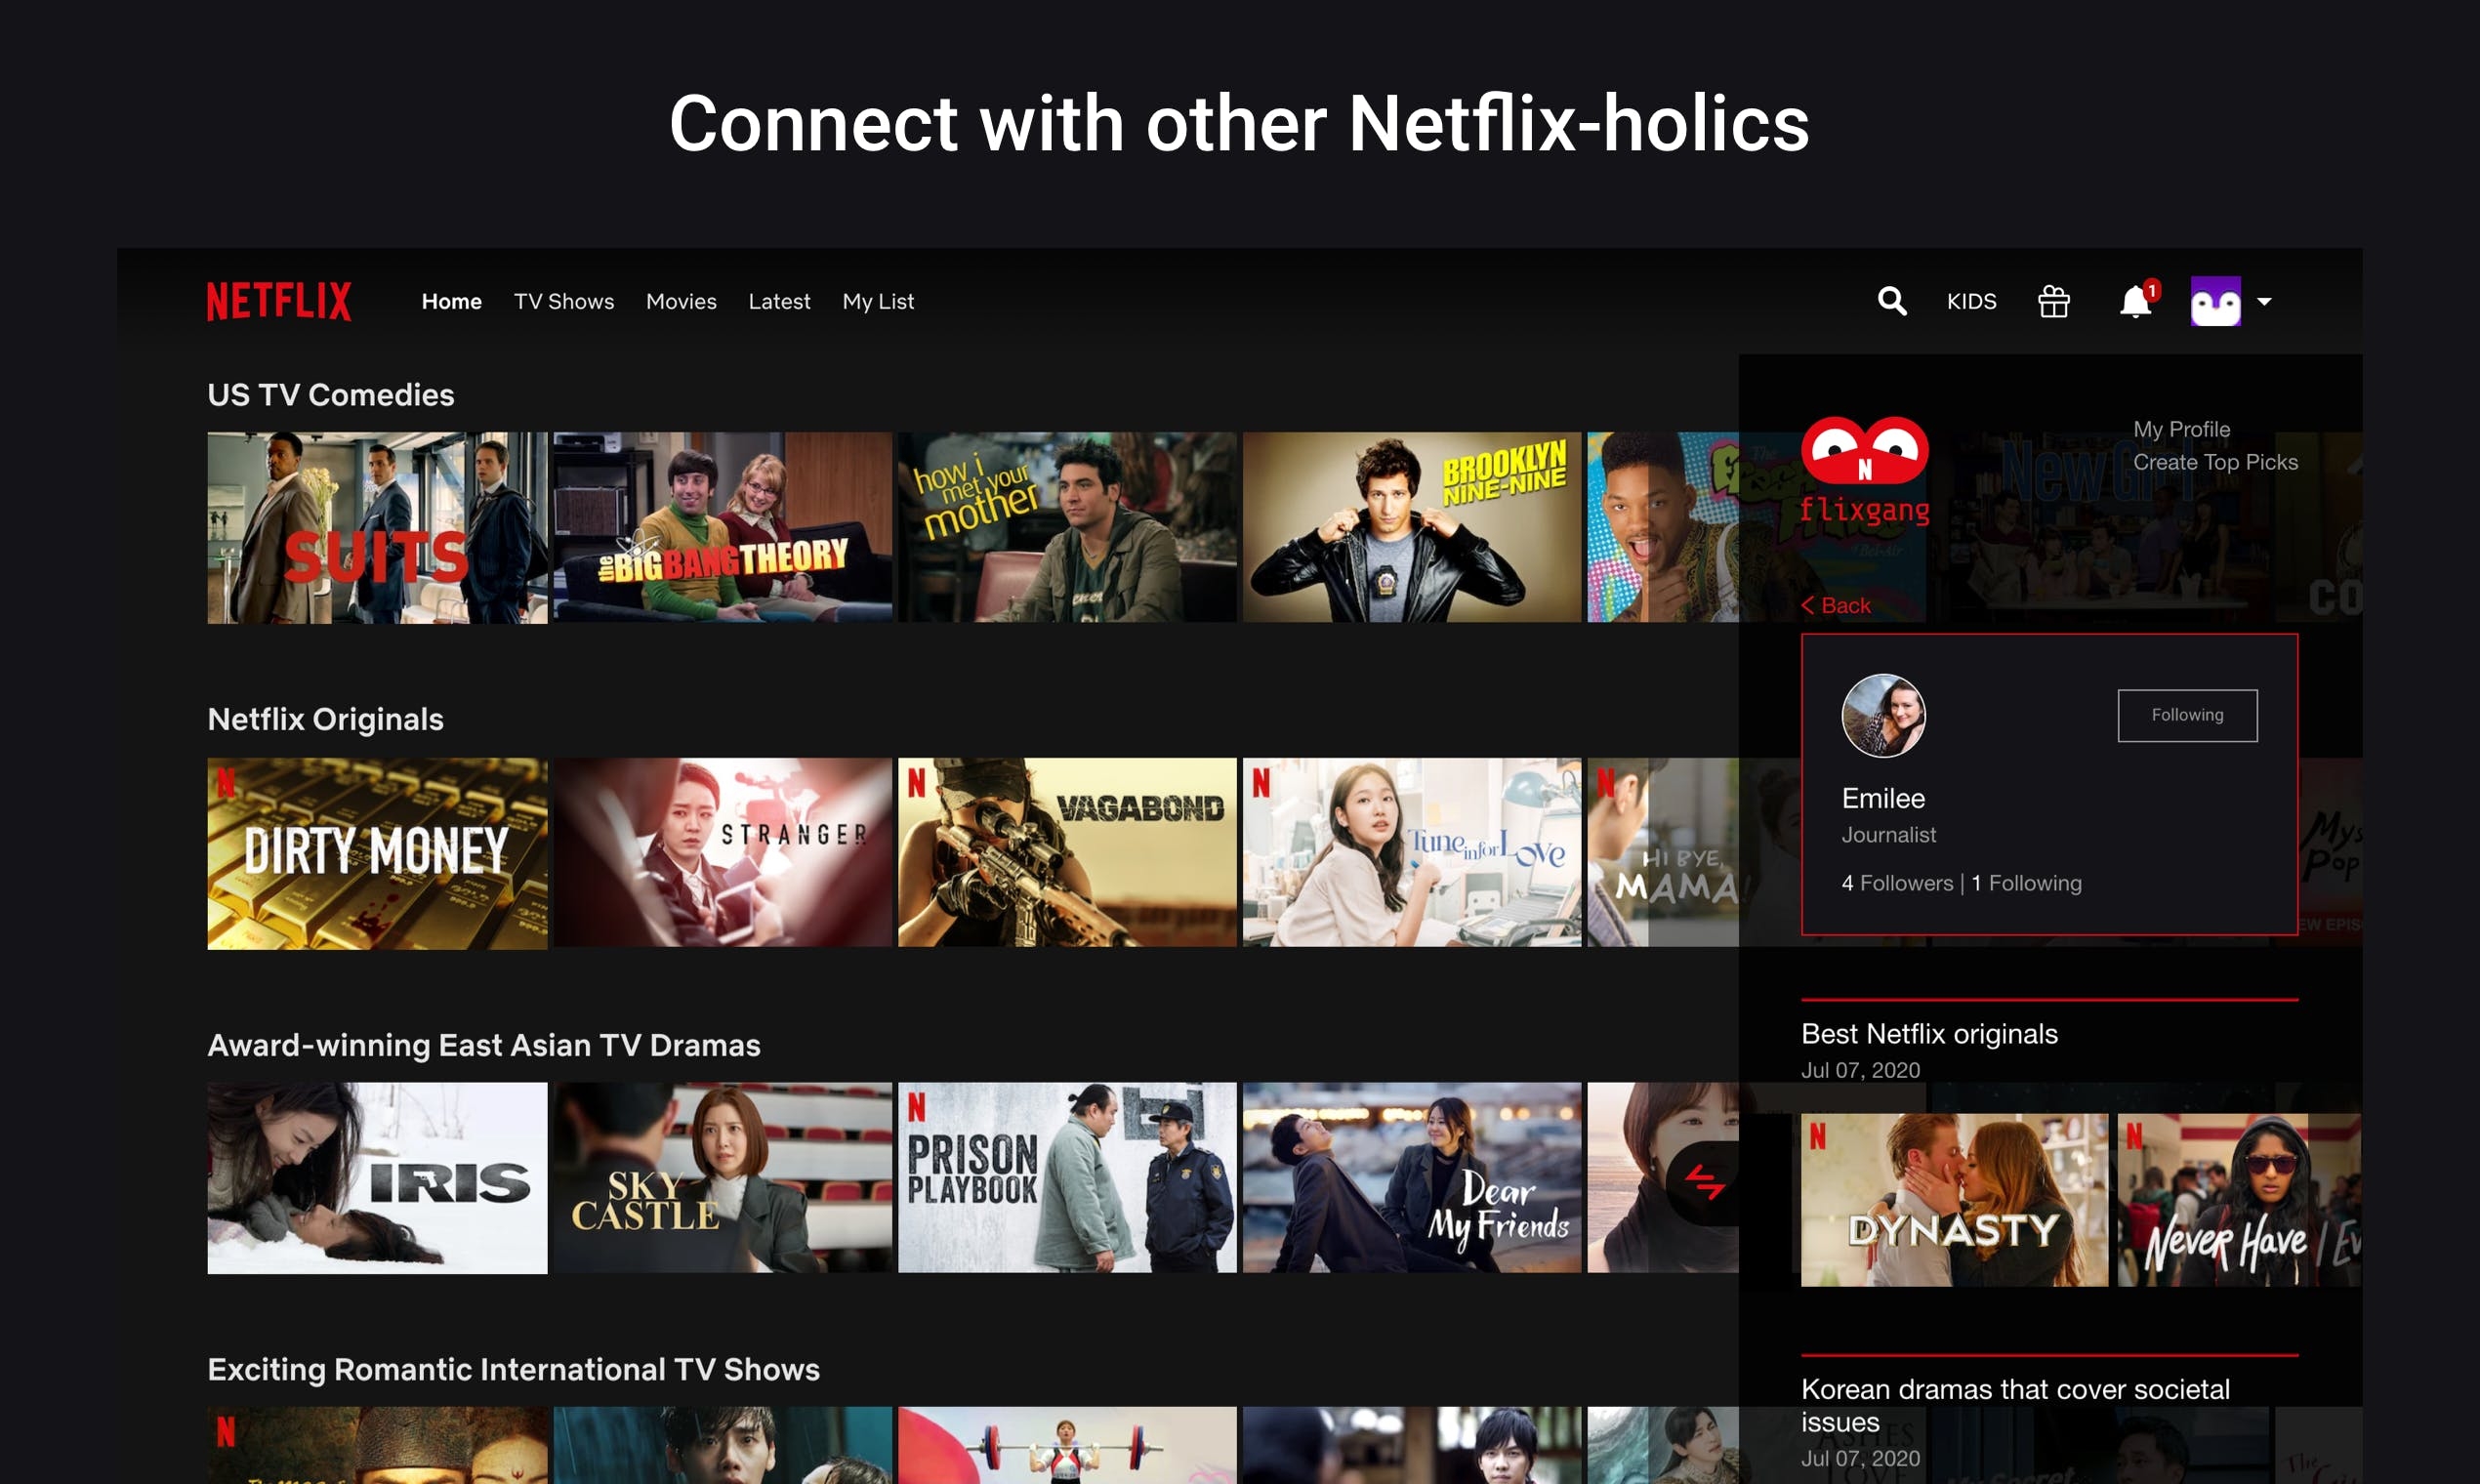Open How I Met Your Mother thumbnail
2480x1484 pixels.
(x=1067, y=528)
